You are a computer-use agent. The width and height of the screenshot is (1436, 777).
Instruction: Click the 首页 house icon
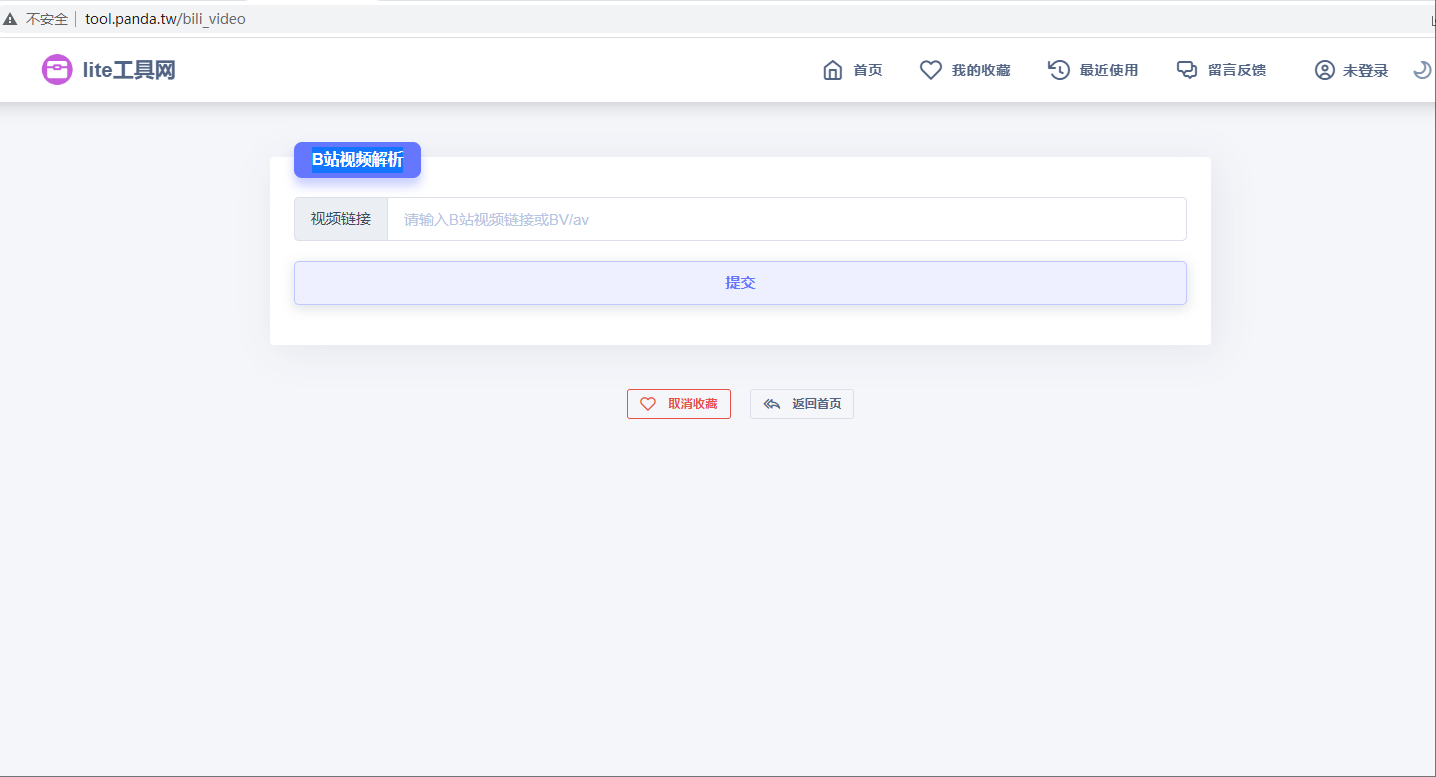(832, 70)
